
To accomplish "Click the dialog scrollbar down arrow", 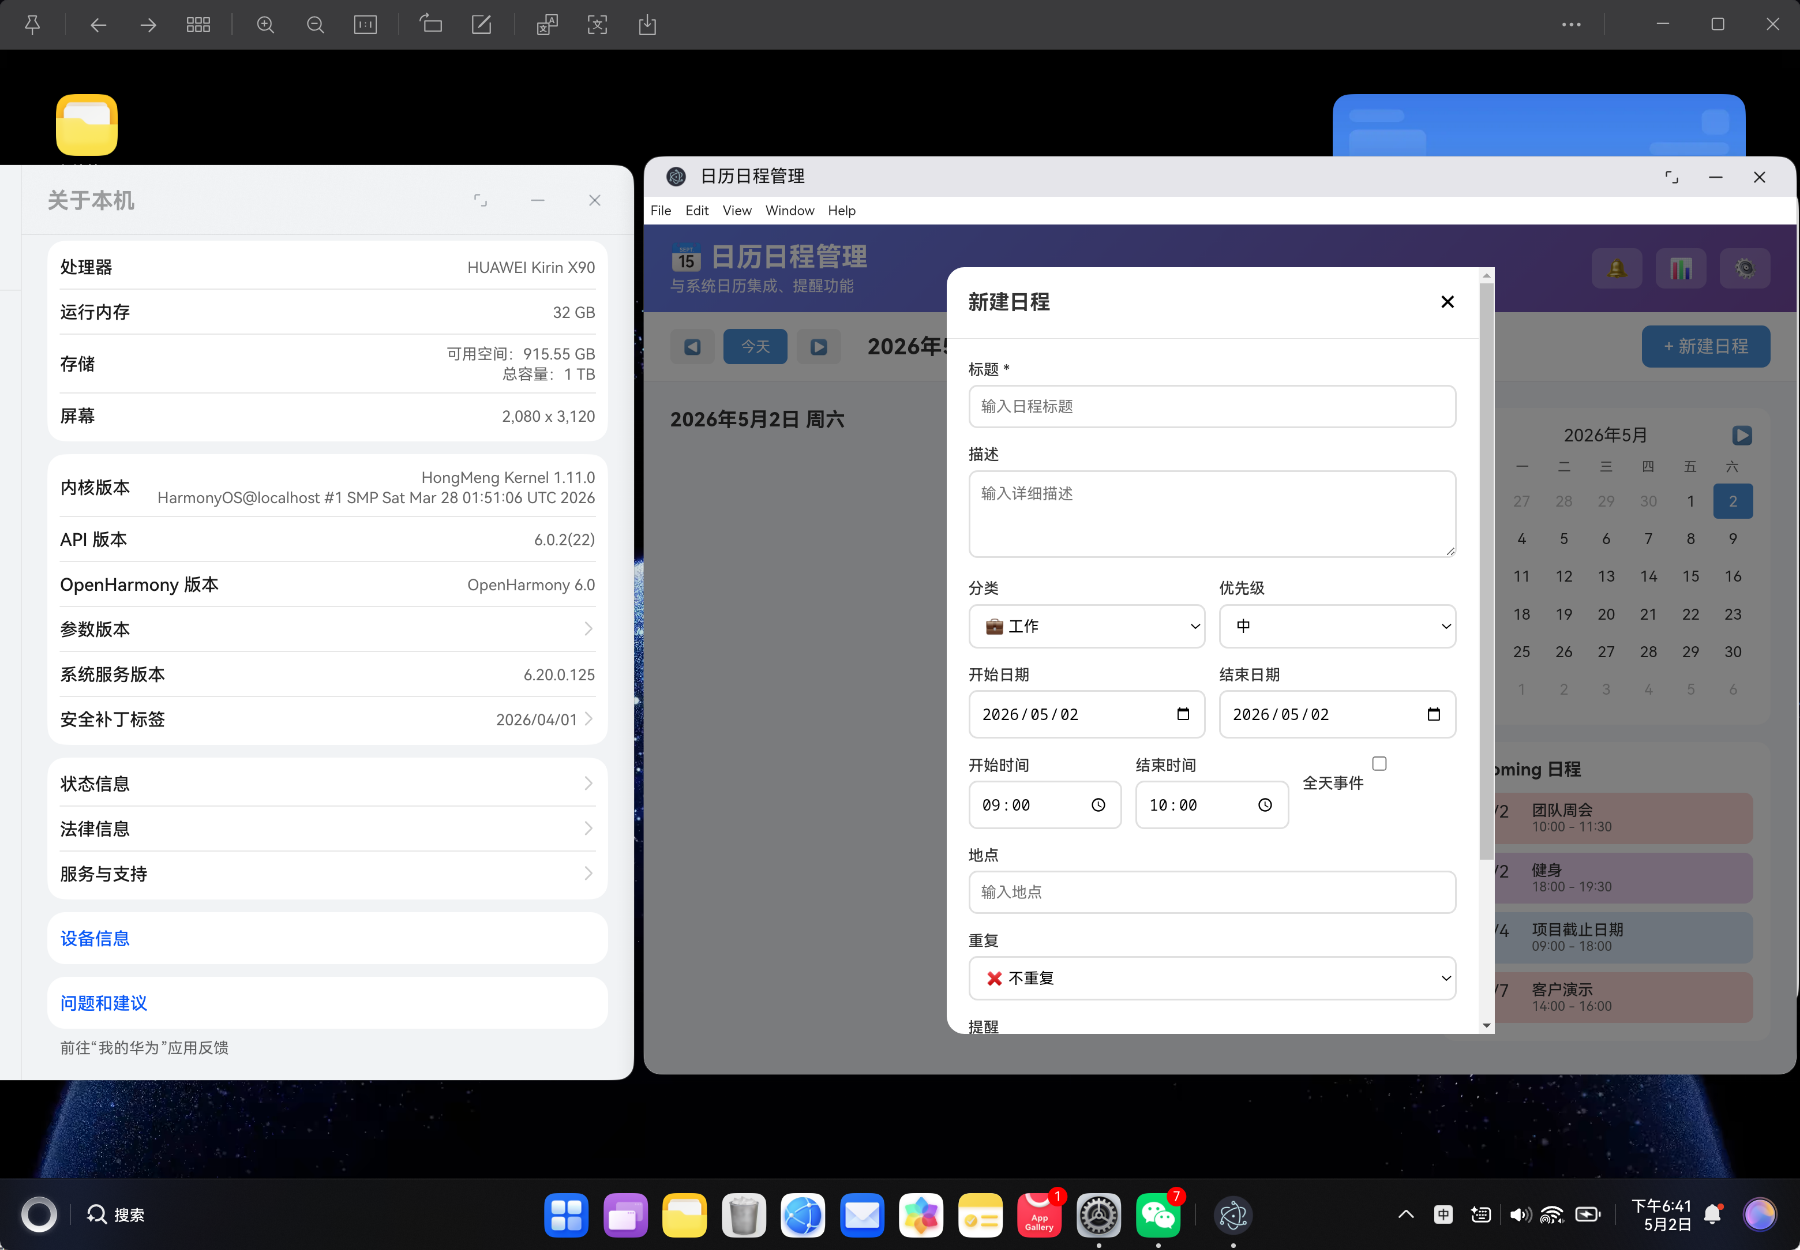I will [1487, 1025].
